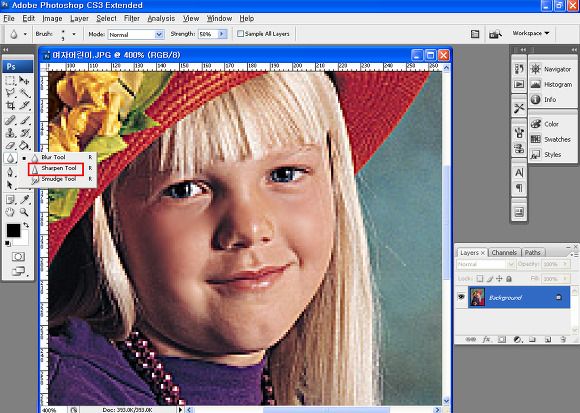Hide the Background layer eye icon
Image resolution: width=580 pixels, height=413 pixels.
(461, 297)
